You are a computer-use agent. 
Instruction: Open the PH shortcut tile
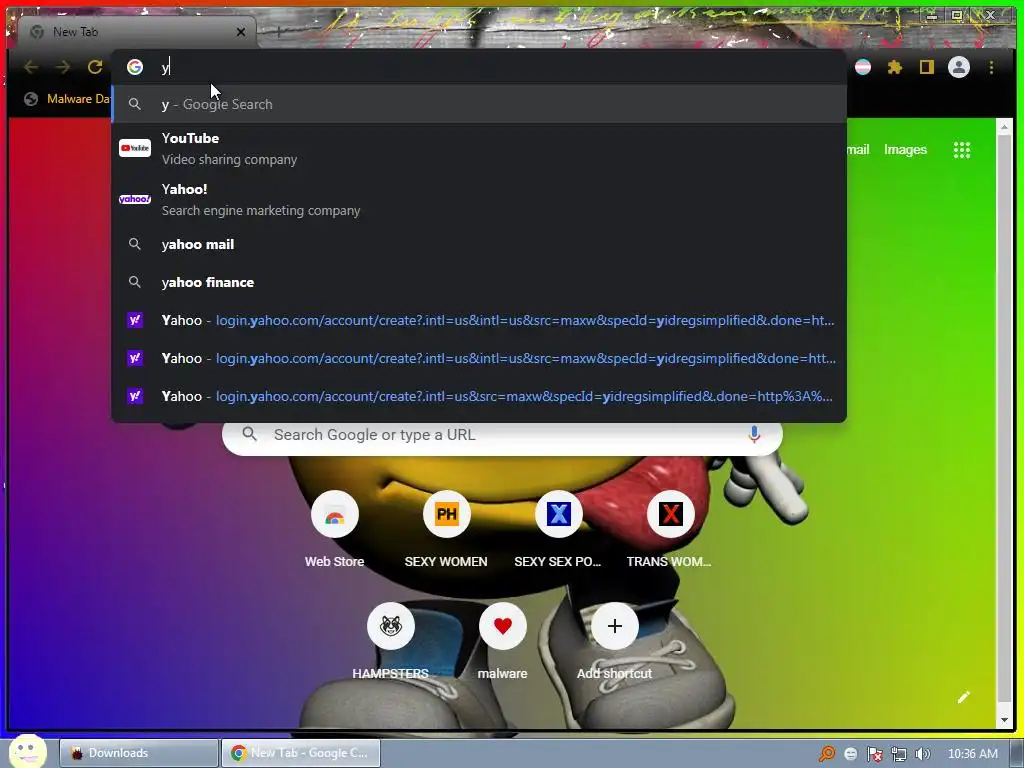pos(447,515)
